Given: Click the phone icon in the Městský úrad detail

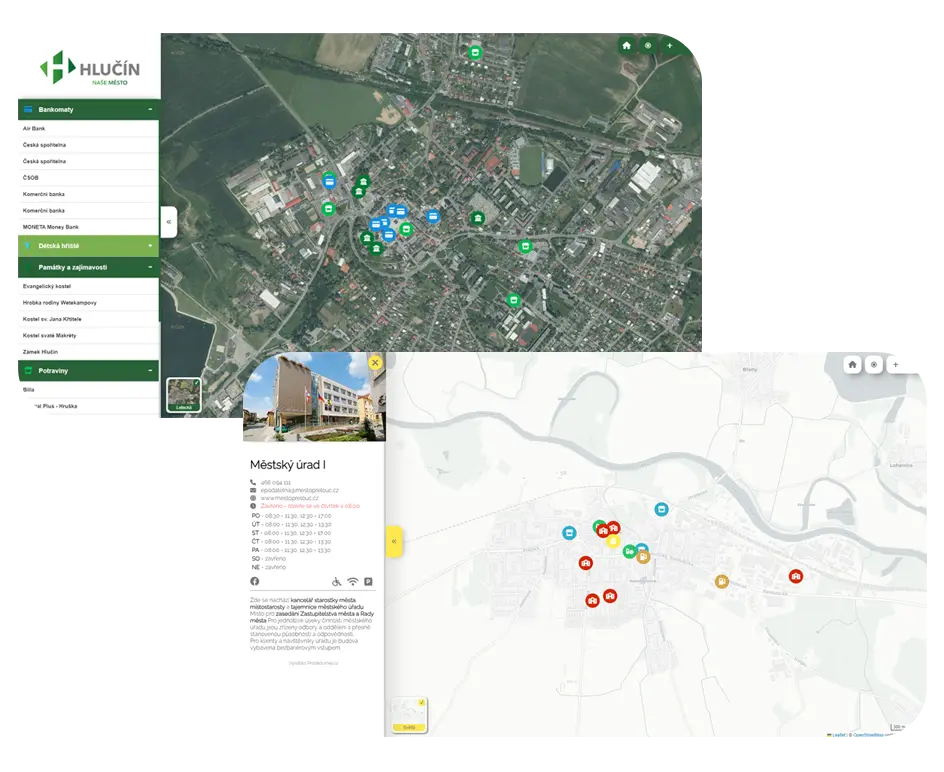Looking at the screenshot, I should 253,482.
